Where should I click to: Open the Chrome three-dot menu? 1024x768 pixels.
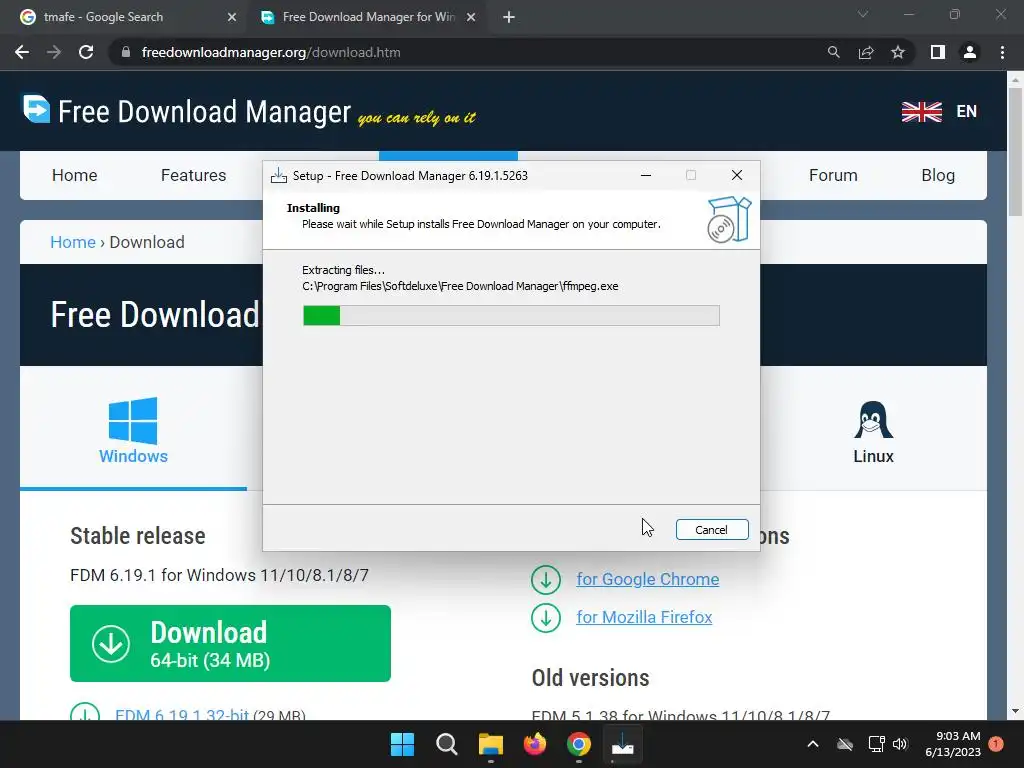pyautogui.click(x=1002, y=52)
